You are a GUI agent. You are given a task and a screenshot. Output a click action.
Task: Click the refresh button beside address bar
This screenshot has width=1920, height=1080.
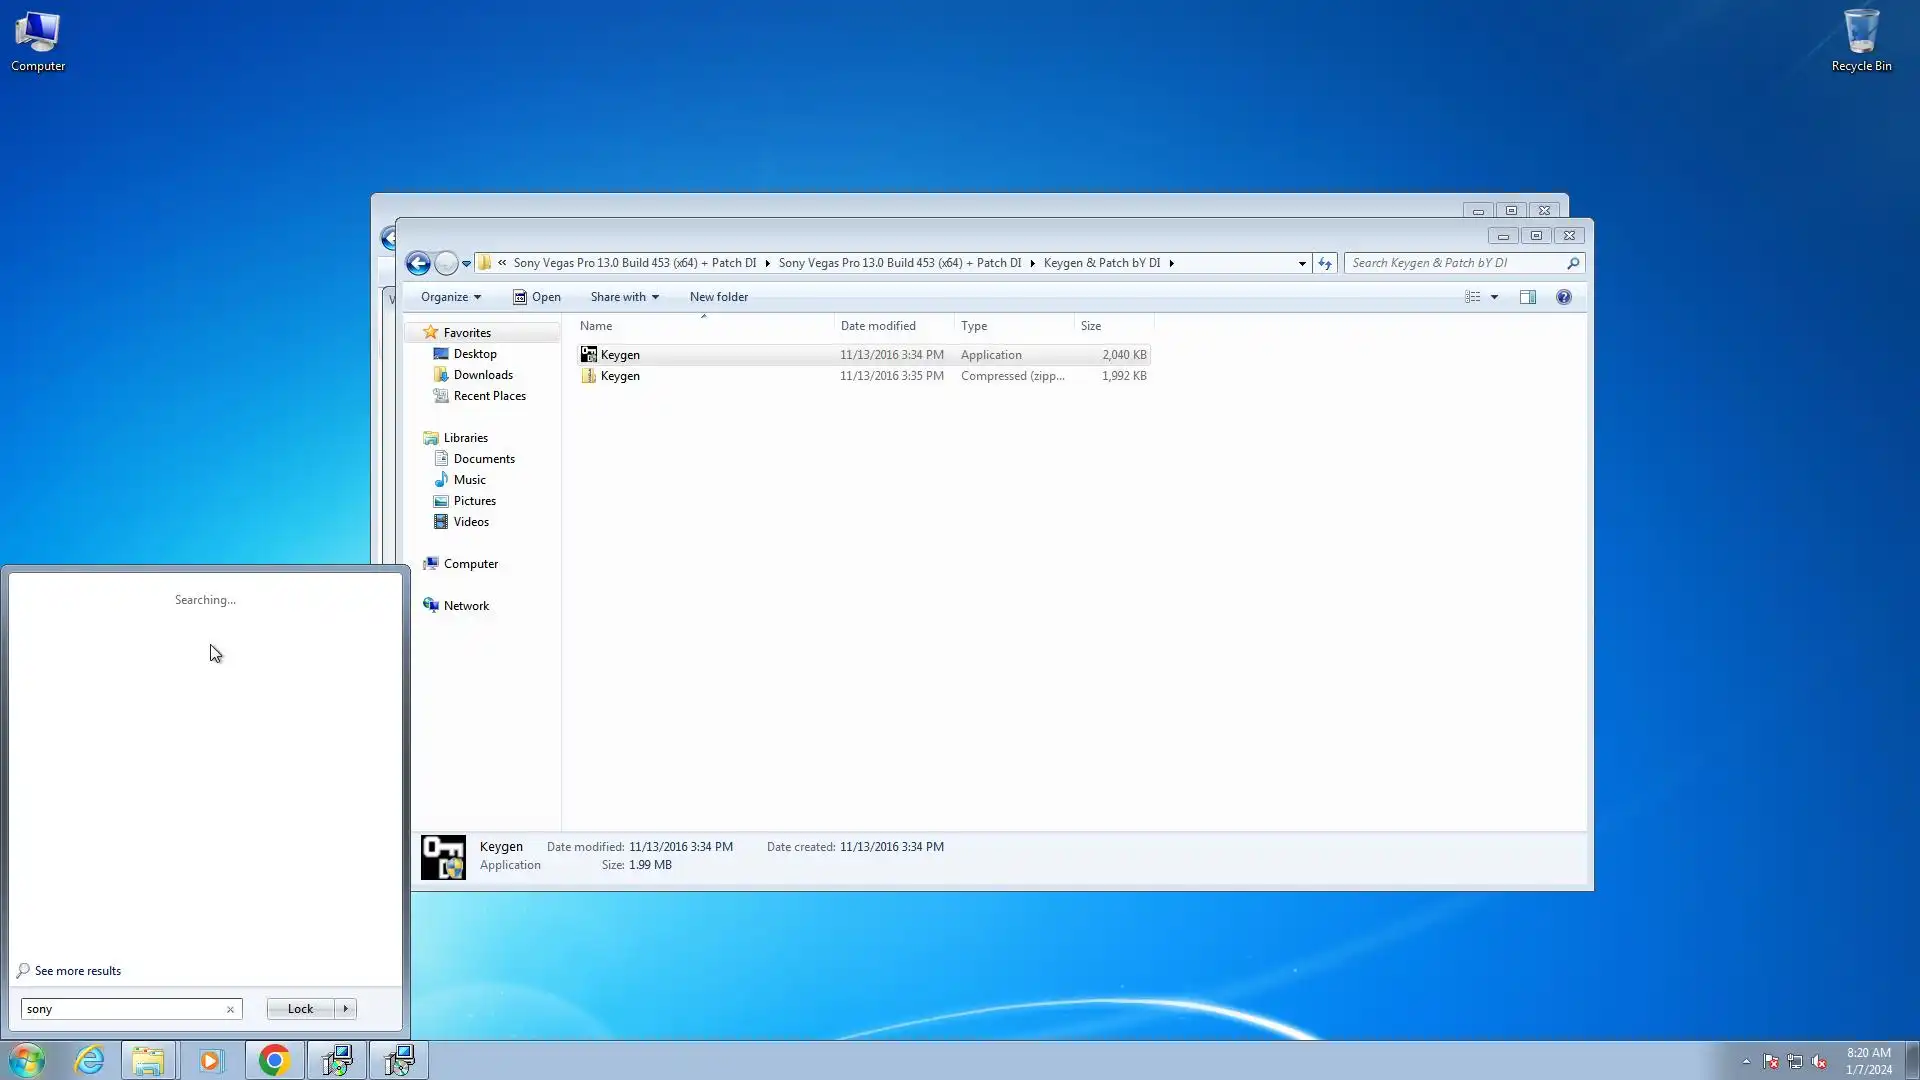1324,263
